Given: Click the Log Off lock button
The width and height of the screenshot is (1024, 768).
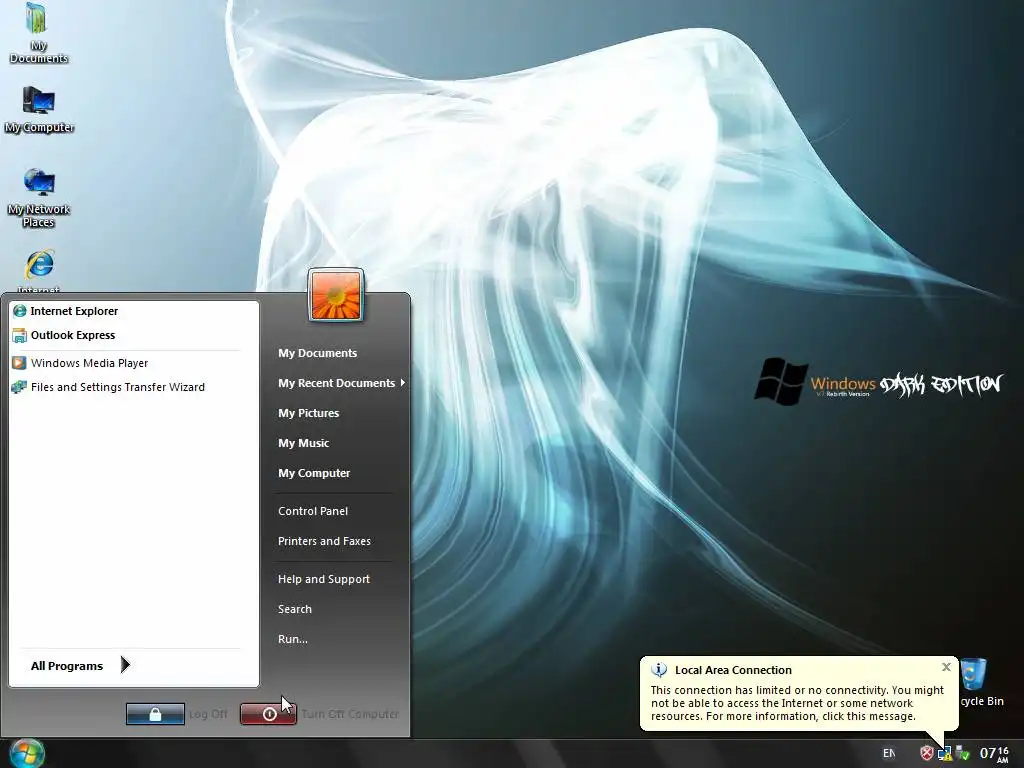Looking at the screenshot, I should pos(155,714).
